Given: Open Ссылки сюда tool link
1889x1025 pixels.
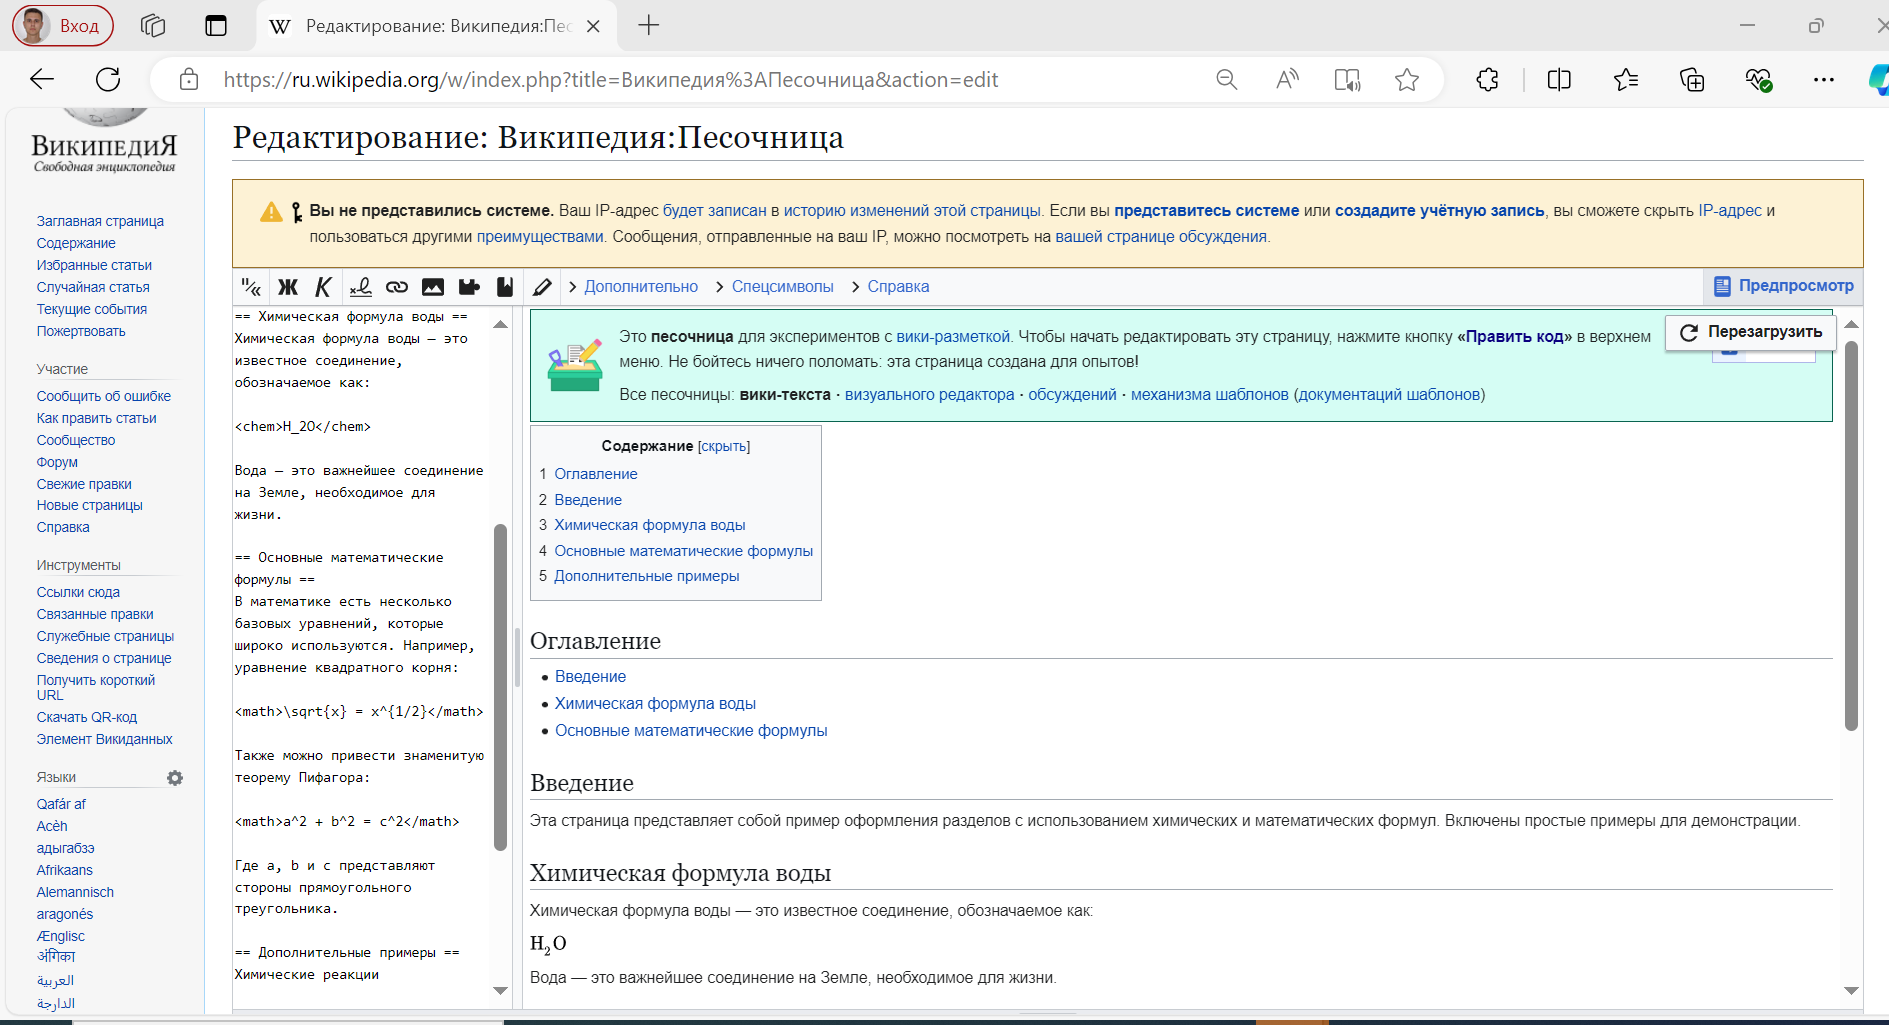Looking at the screenshot, I should 78,592.
